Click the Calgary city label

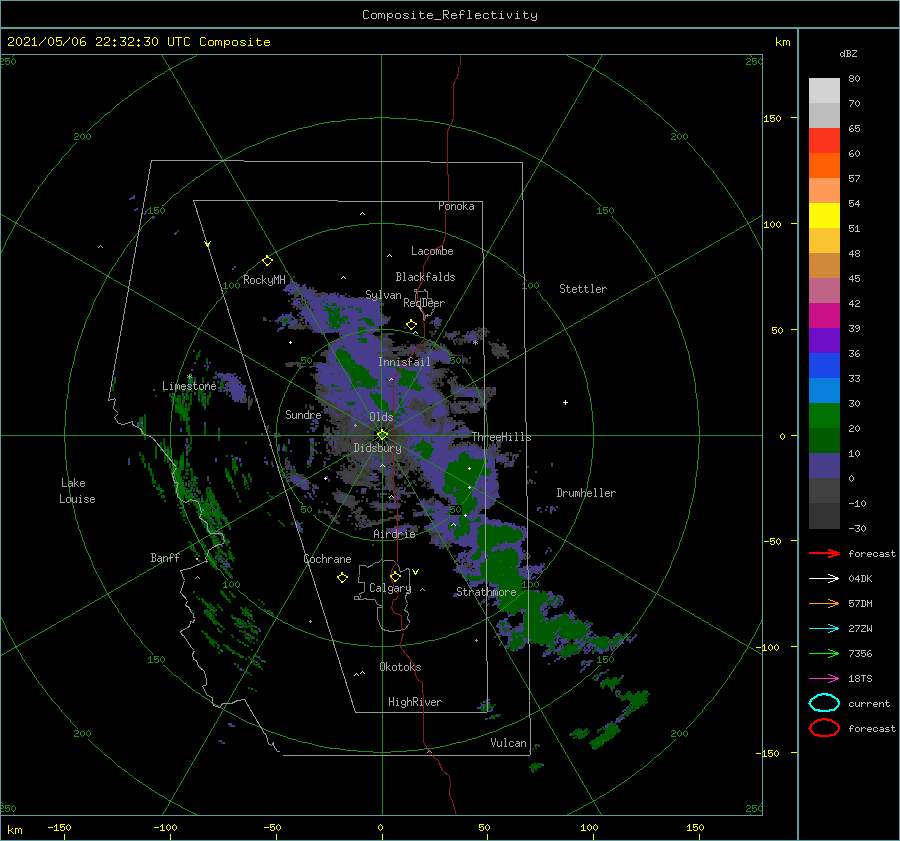[x=390, y=588]
